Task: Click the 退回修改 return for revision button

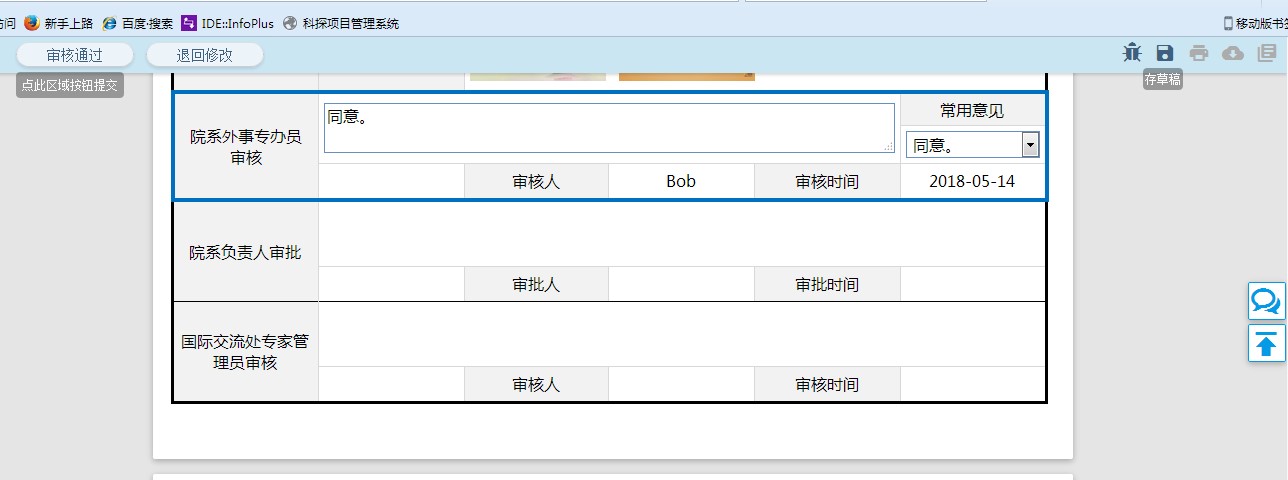Action: 205,55
